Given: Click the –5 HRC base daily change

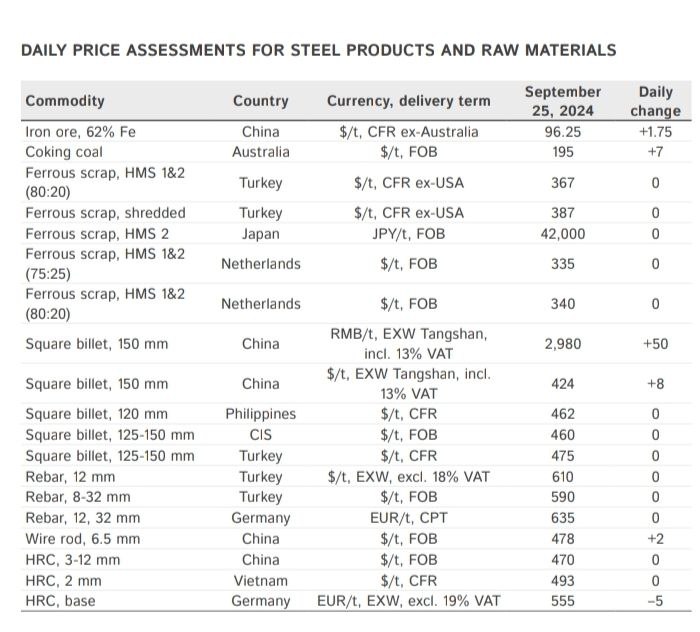Looking at the screenshot, I should (x=655, y=601).
